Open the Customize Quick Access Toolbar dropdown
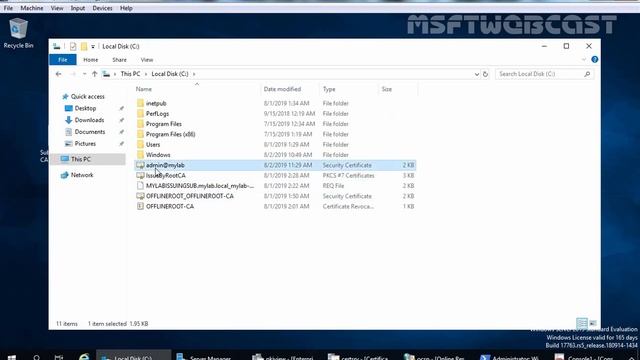 coord(93,47)
